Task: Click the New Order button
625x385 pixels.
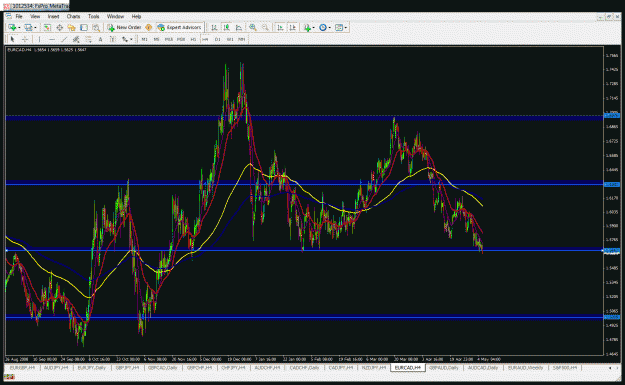Action: click(124, 28)
